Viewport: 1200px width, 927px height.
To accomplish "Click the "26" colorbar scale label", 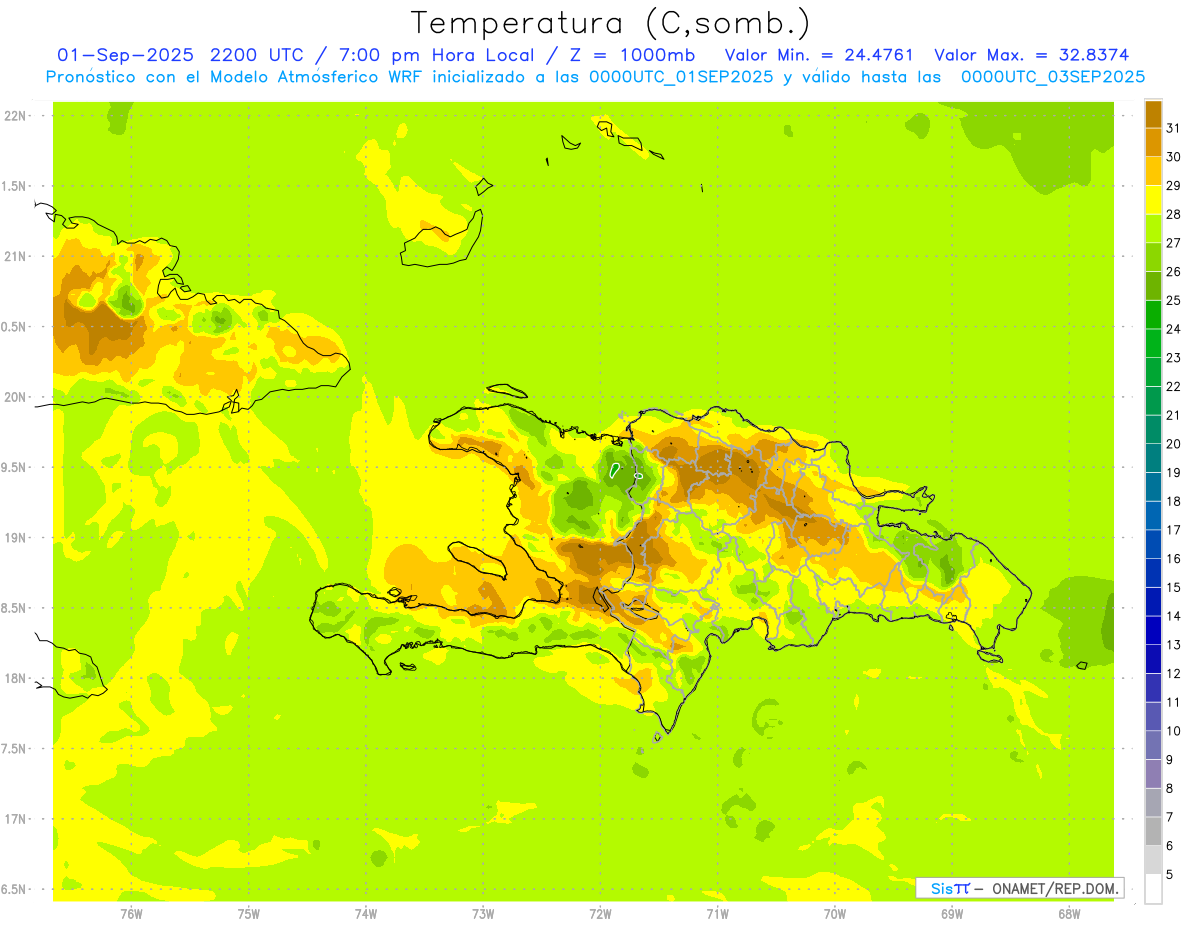I will click(1174, 271).
